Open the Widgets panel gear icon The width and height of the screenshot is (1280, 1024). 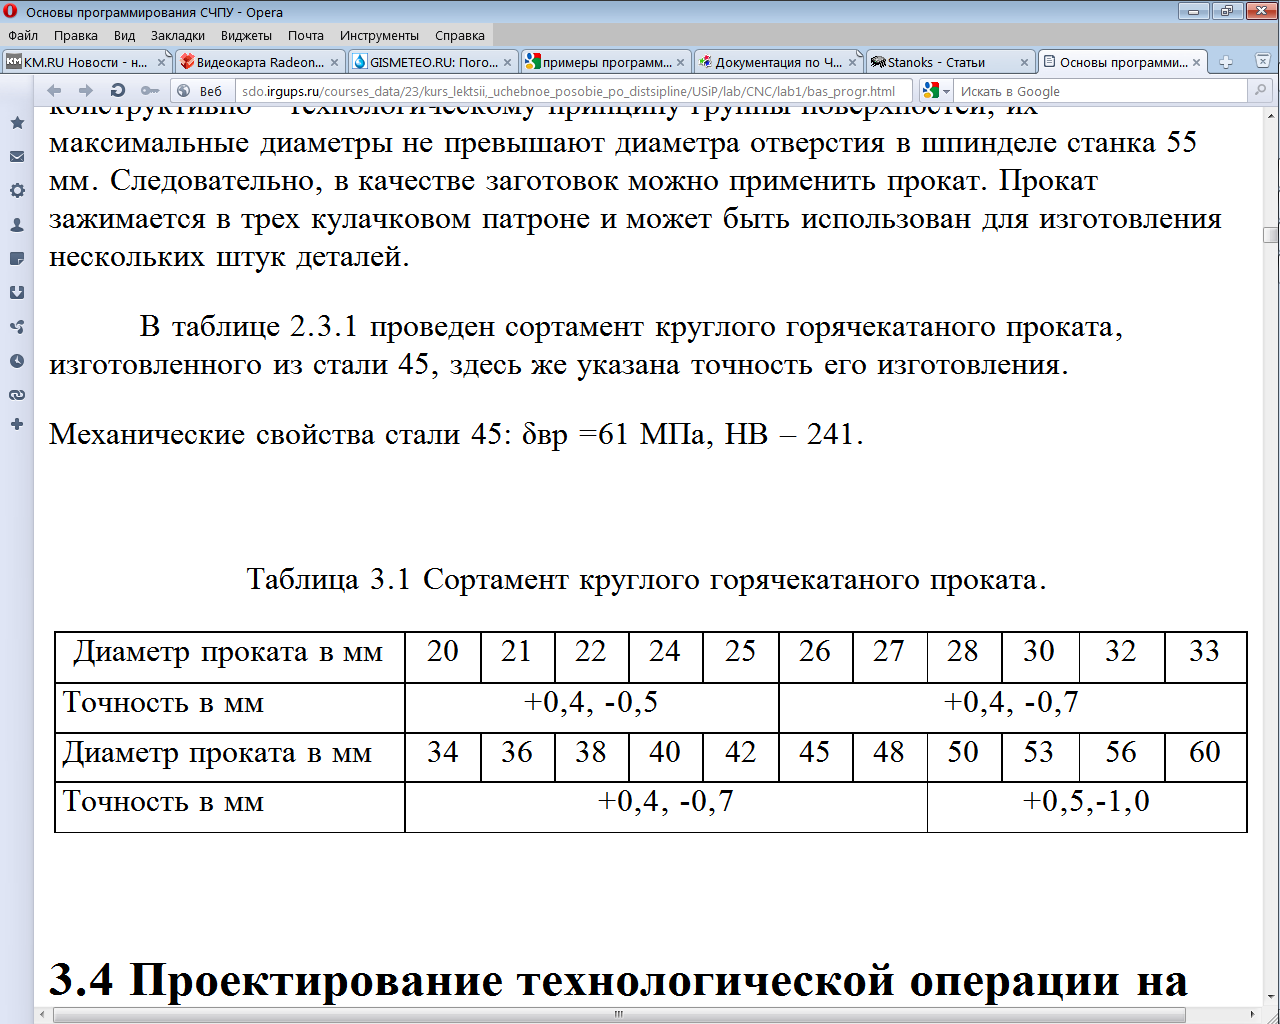coord(17,190)
